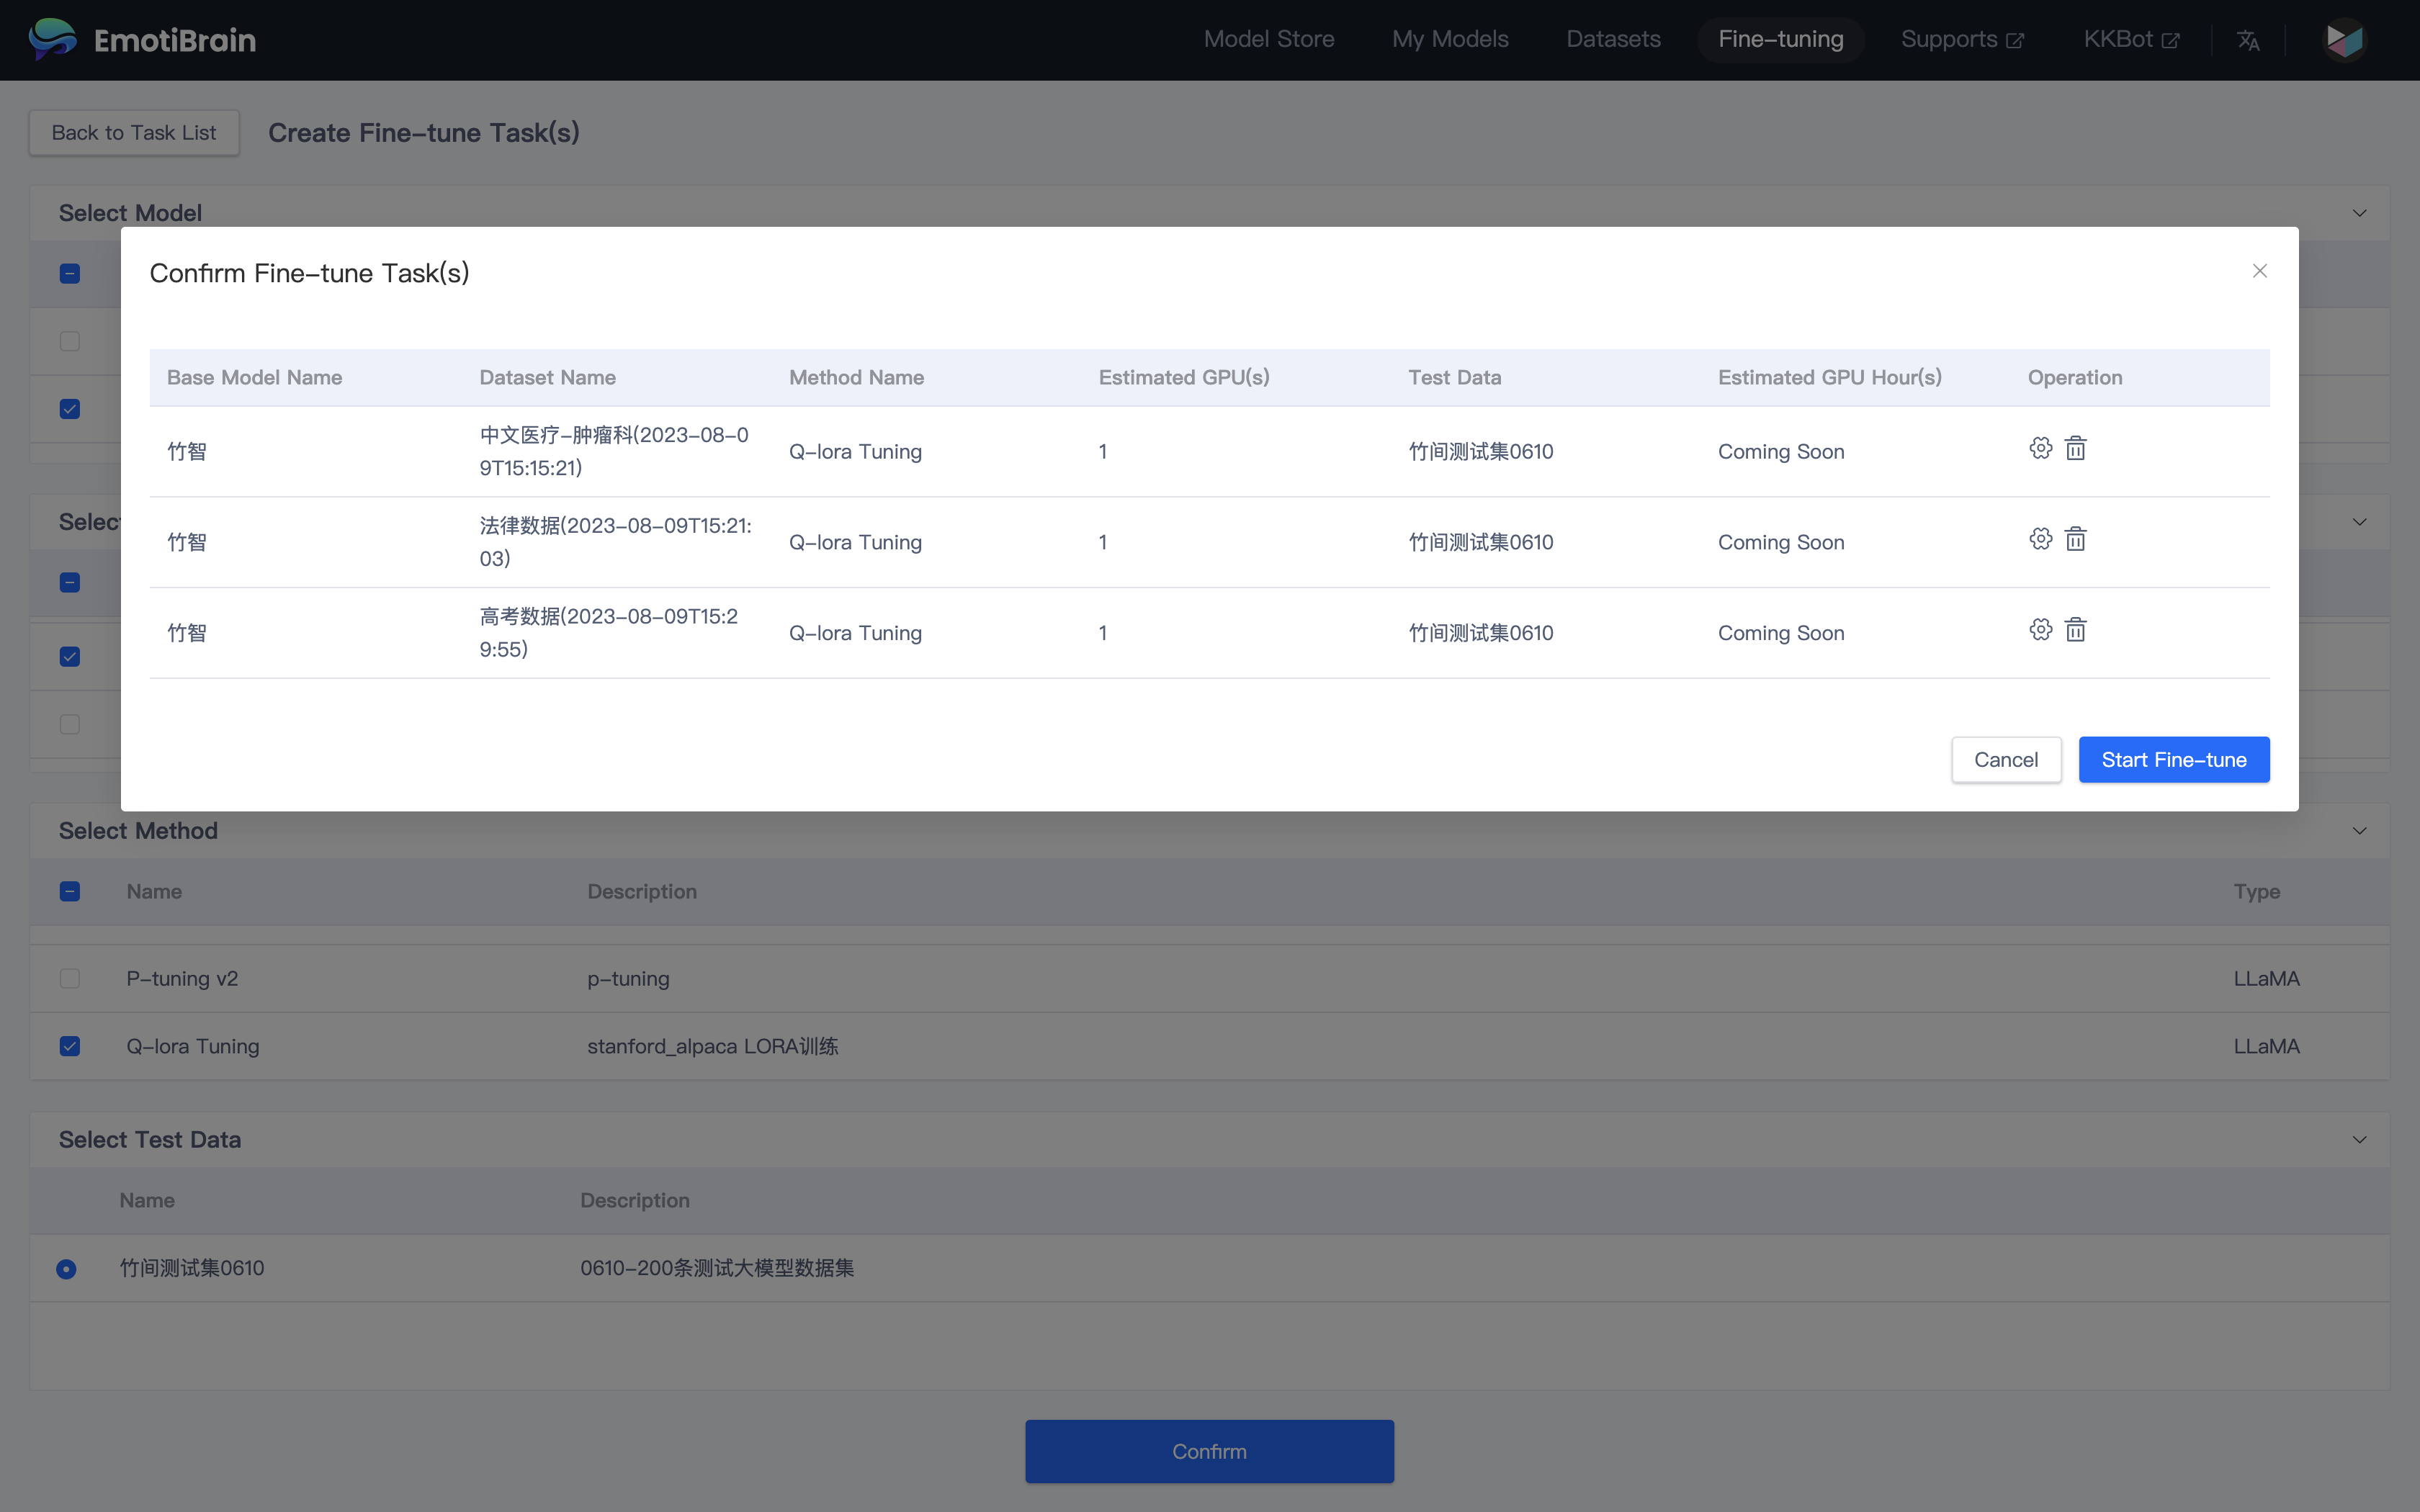Viewport: 2420px width, 1512px height.
Task: Select the 竹间测试集0610 radio button
Action: click(x=66, y=1268)
